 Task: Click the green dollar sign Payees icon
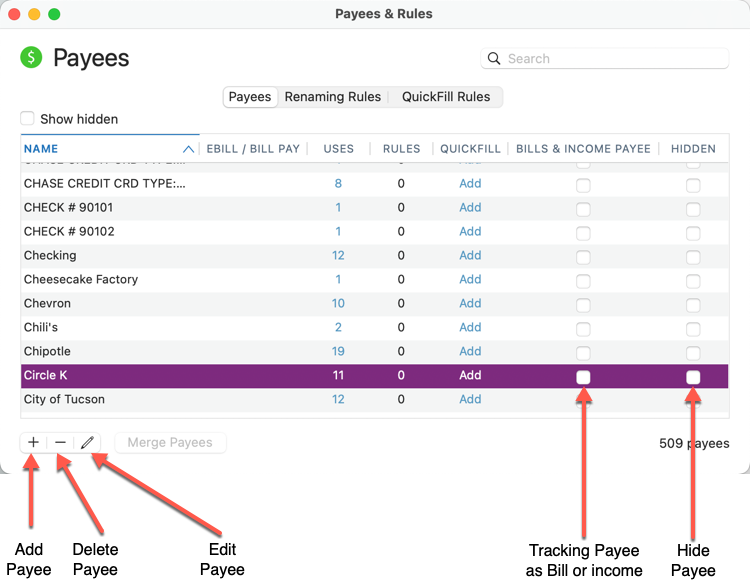[32, 58]
